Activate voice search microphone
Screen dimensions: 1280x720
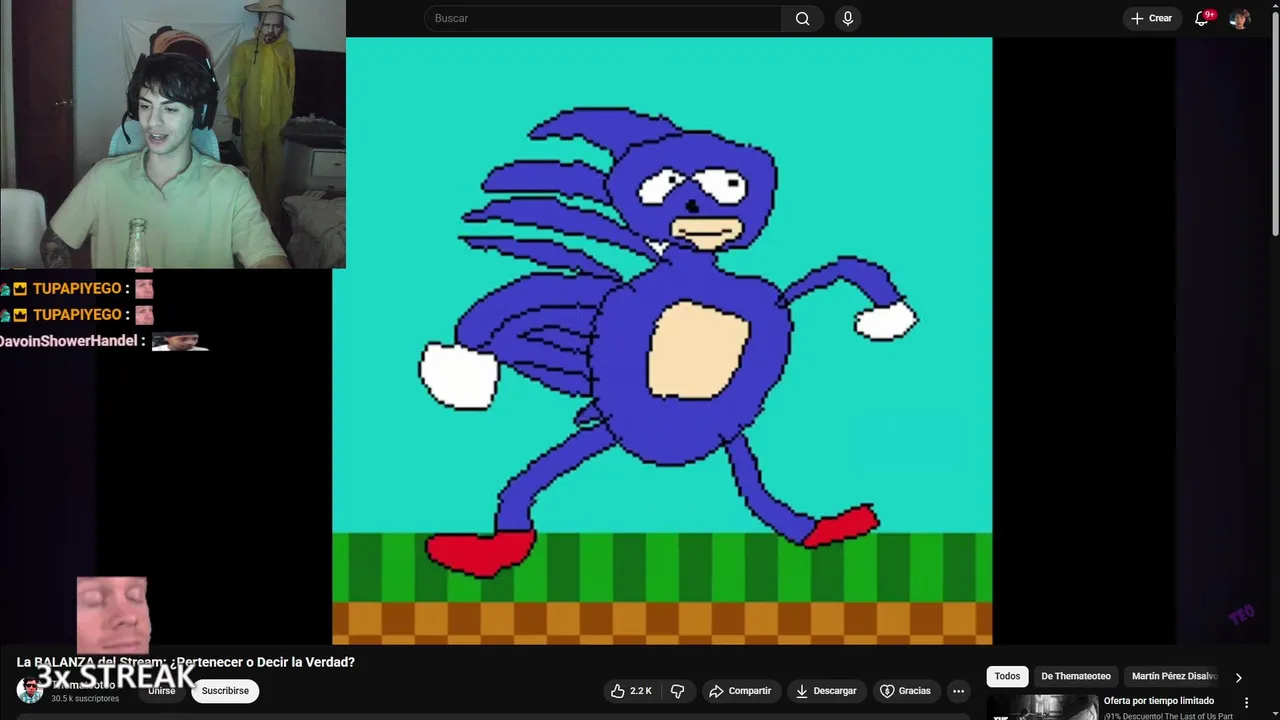[x=848, y=18]
